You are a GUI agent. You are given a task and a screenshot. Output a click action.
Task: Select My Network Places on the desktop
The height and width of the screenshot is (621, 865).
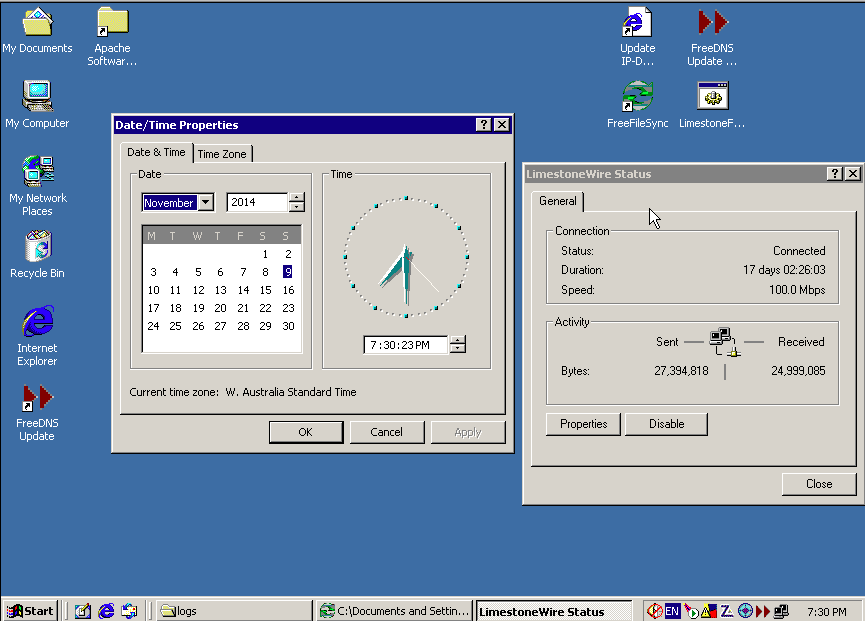pyautogui.click(x=38, y=186)
